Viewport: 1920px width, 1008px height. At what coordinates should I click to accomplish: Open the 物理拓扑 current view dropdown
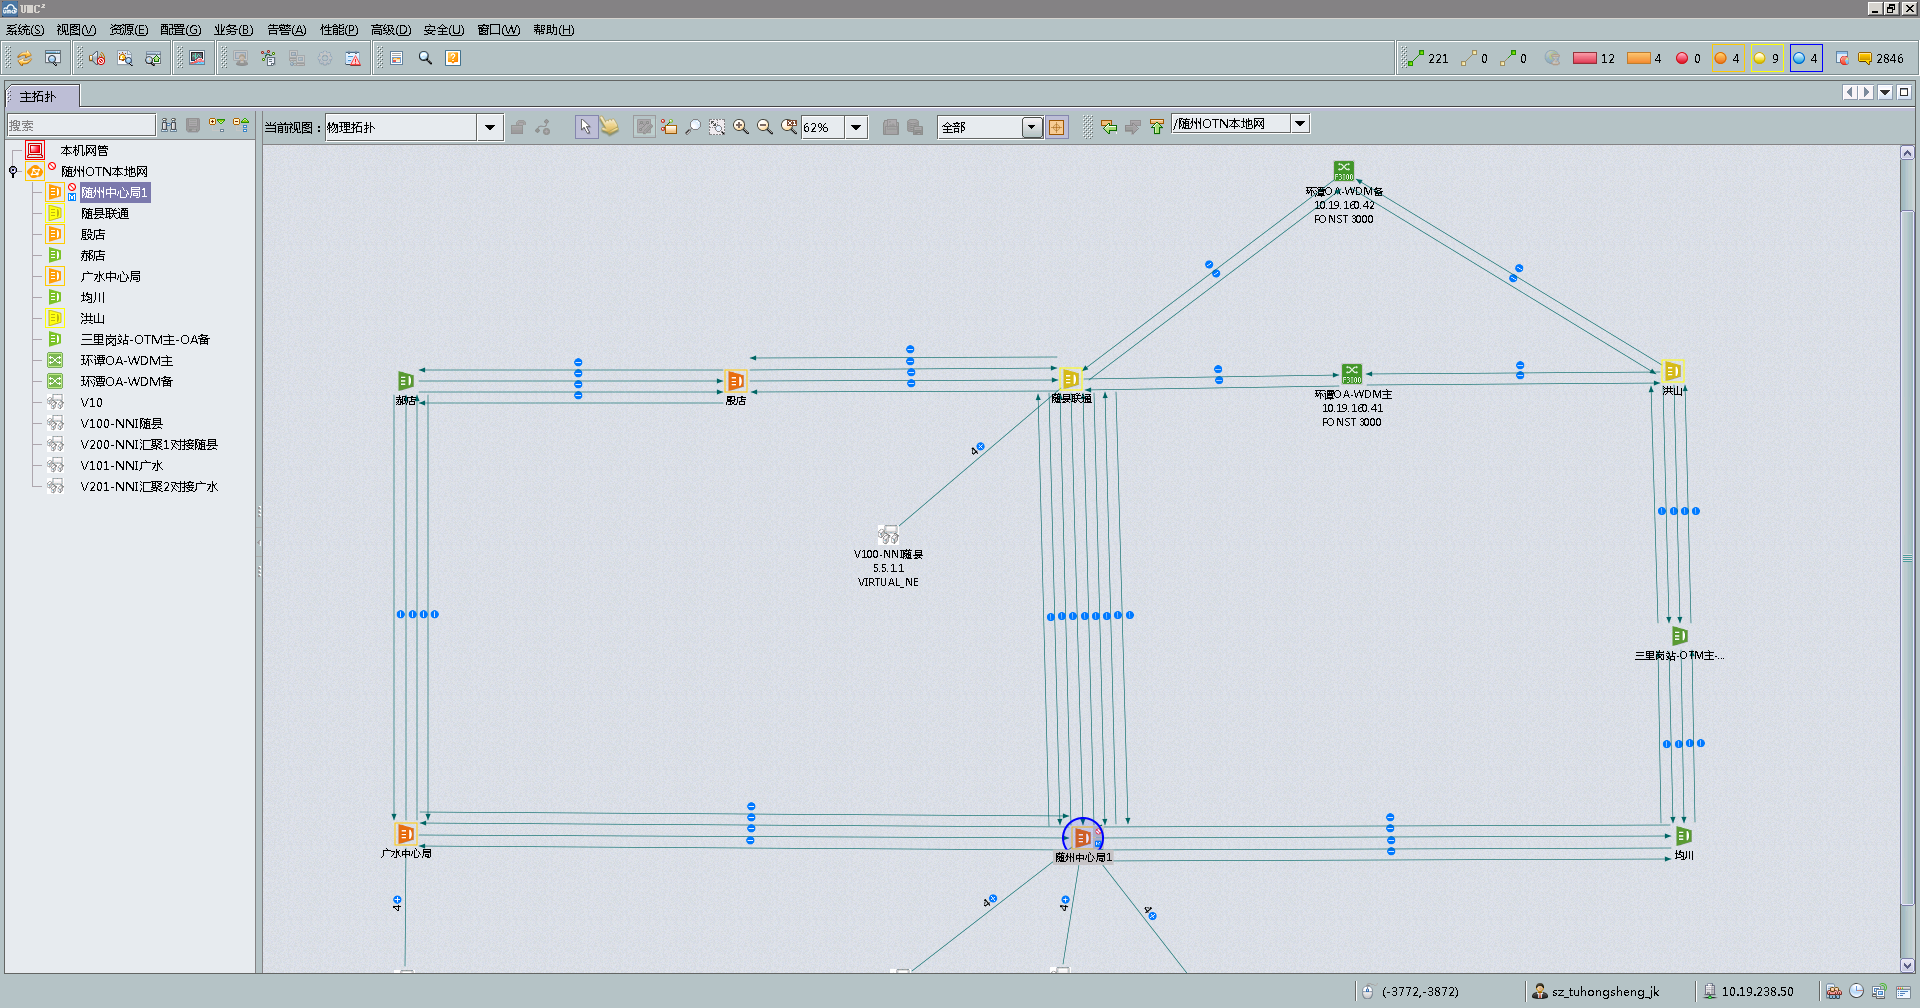pyautogui.click(x=489, y=127)
